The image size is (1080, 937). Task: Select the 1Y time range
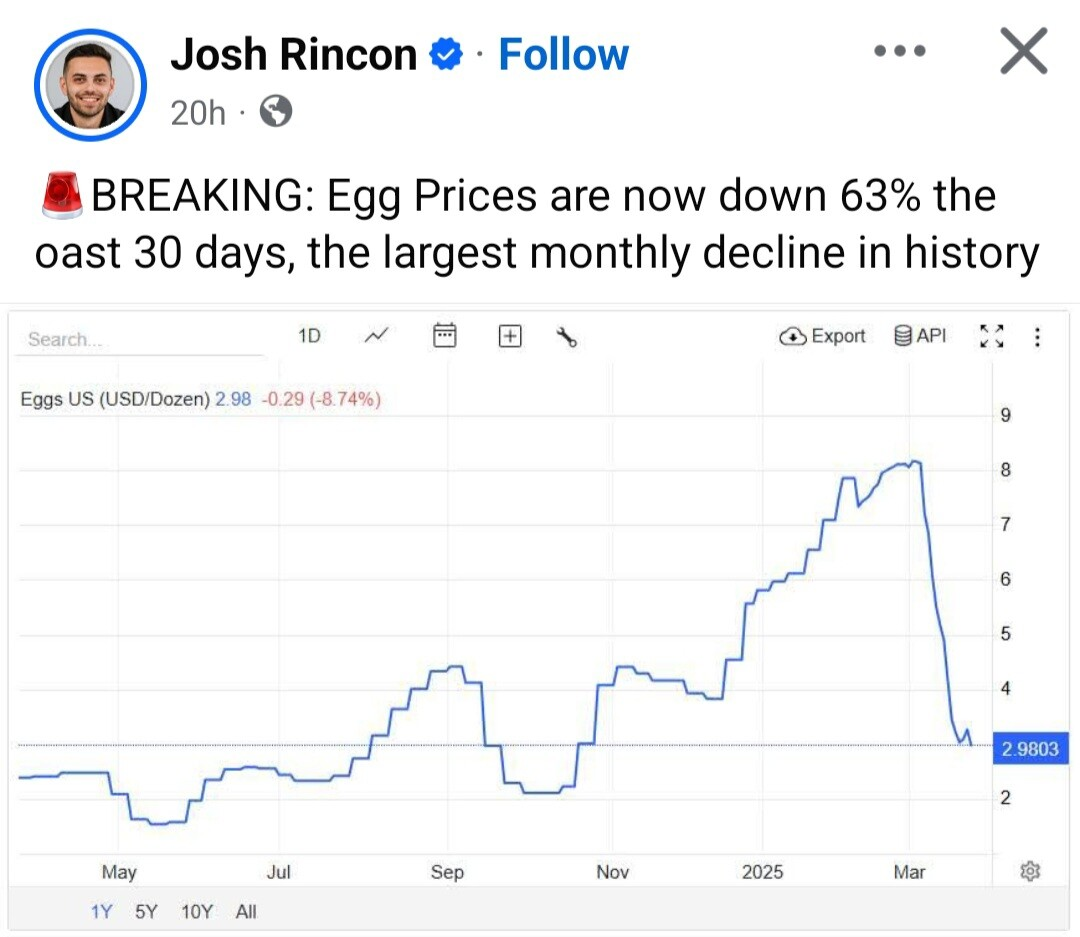[x=101, y=911]
